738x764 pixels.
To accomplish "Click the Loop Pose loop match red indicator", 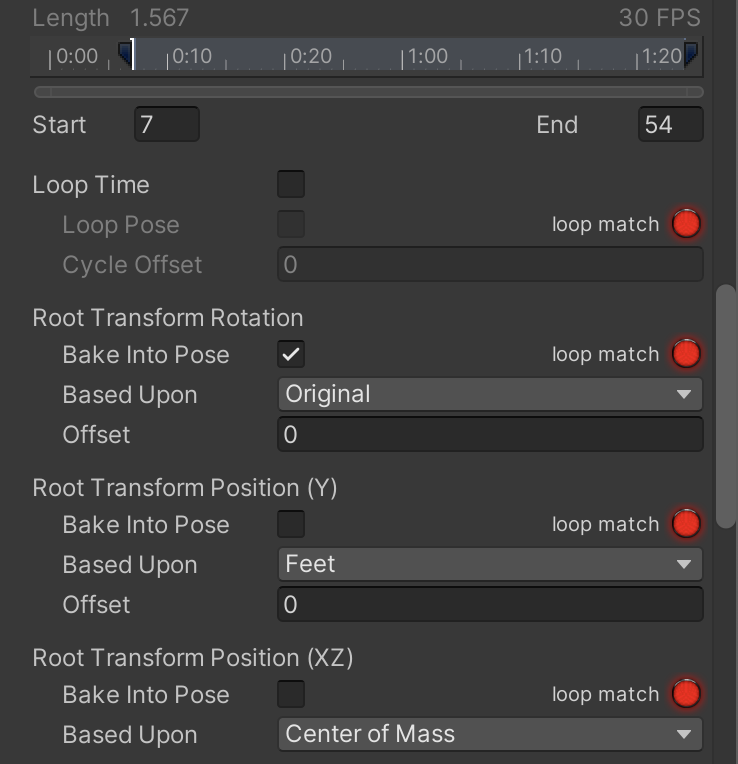I will point(686,224).
